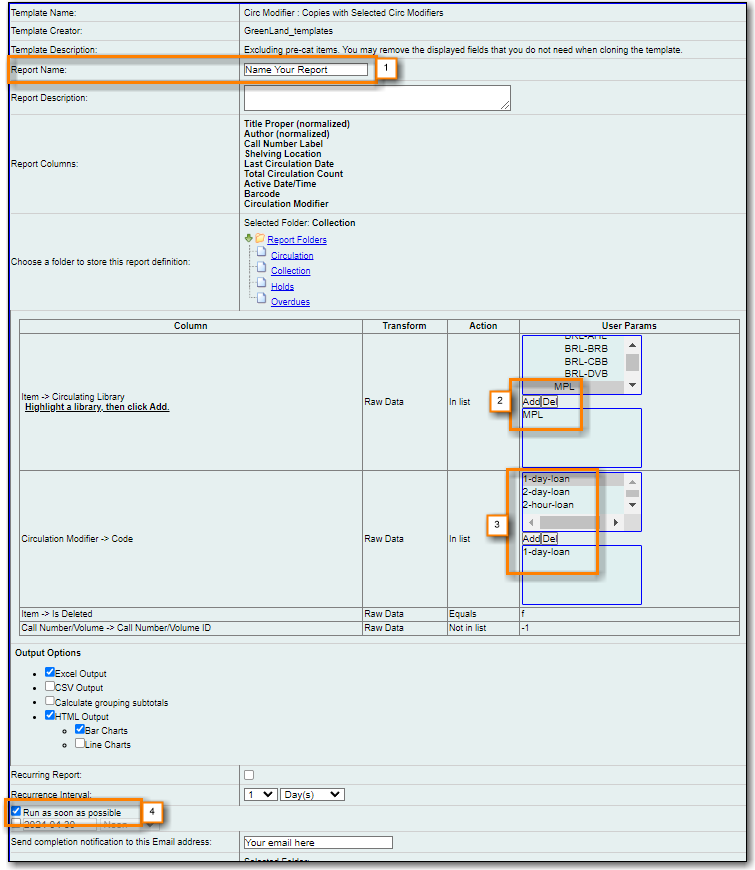This screenshot has width=755, height=870.
Task: Uncheck Run as soon as possible
Action: coord(16,811)
